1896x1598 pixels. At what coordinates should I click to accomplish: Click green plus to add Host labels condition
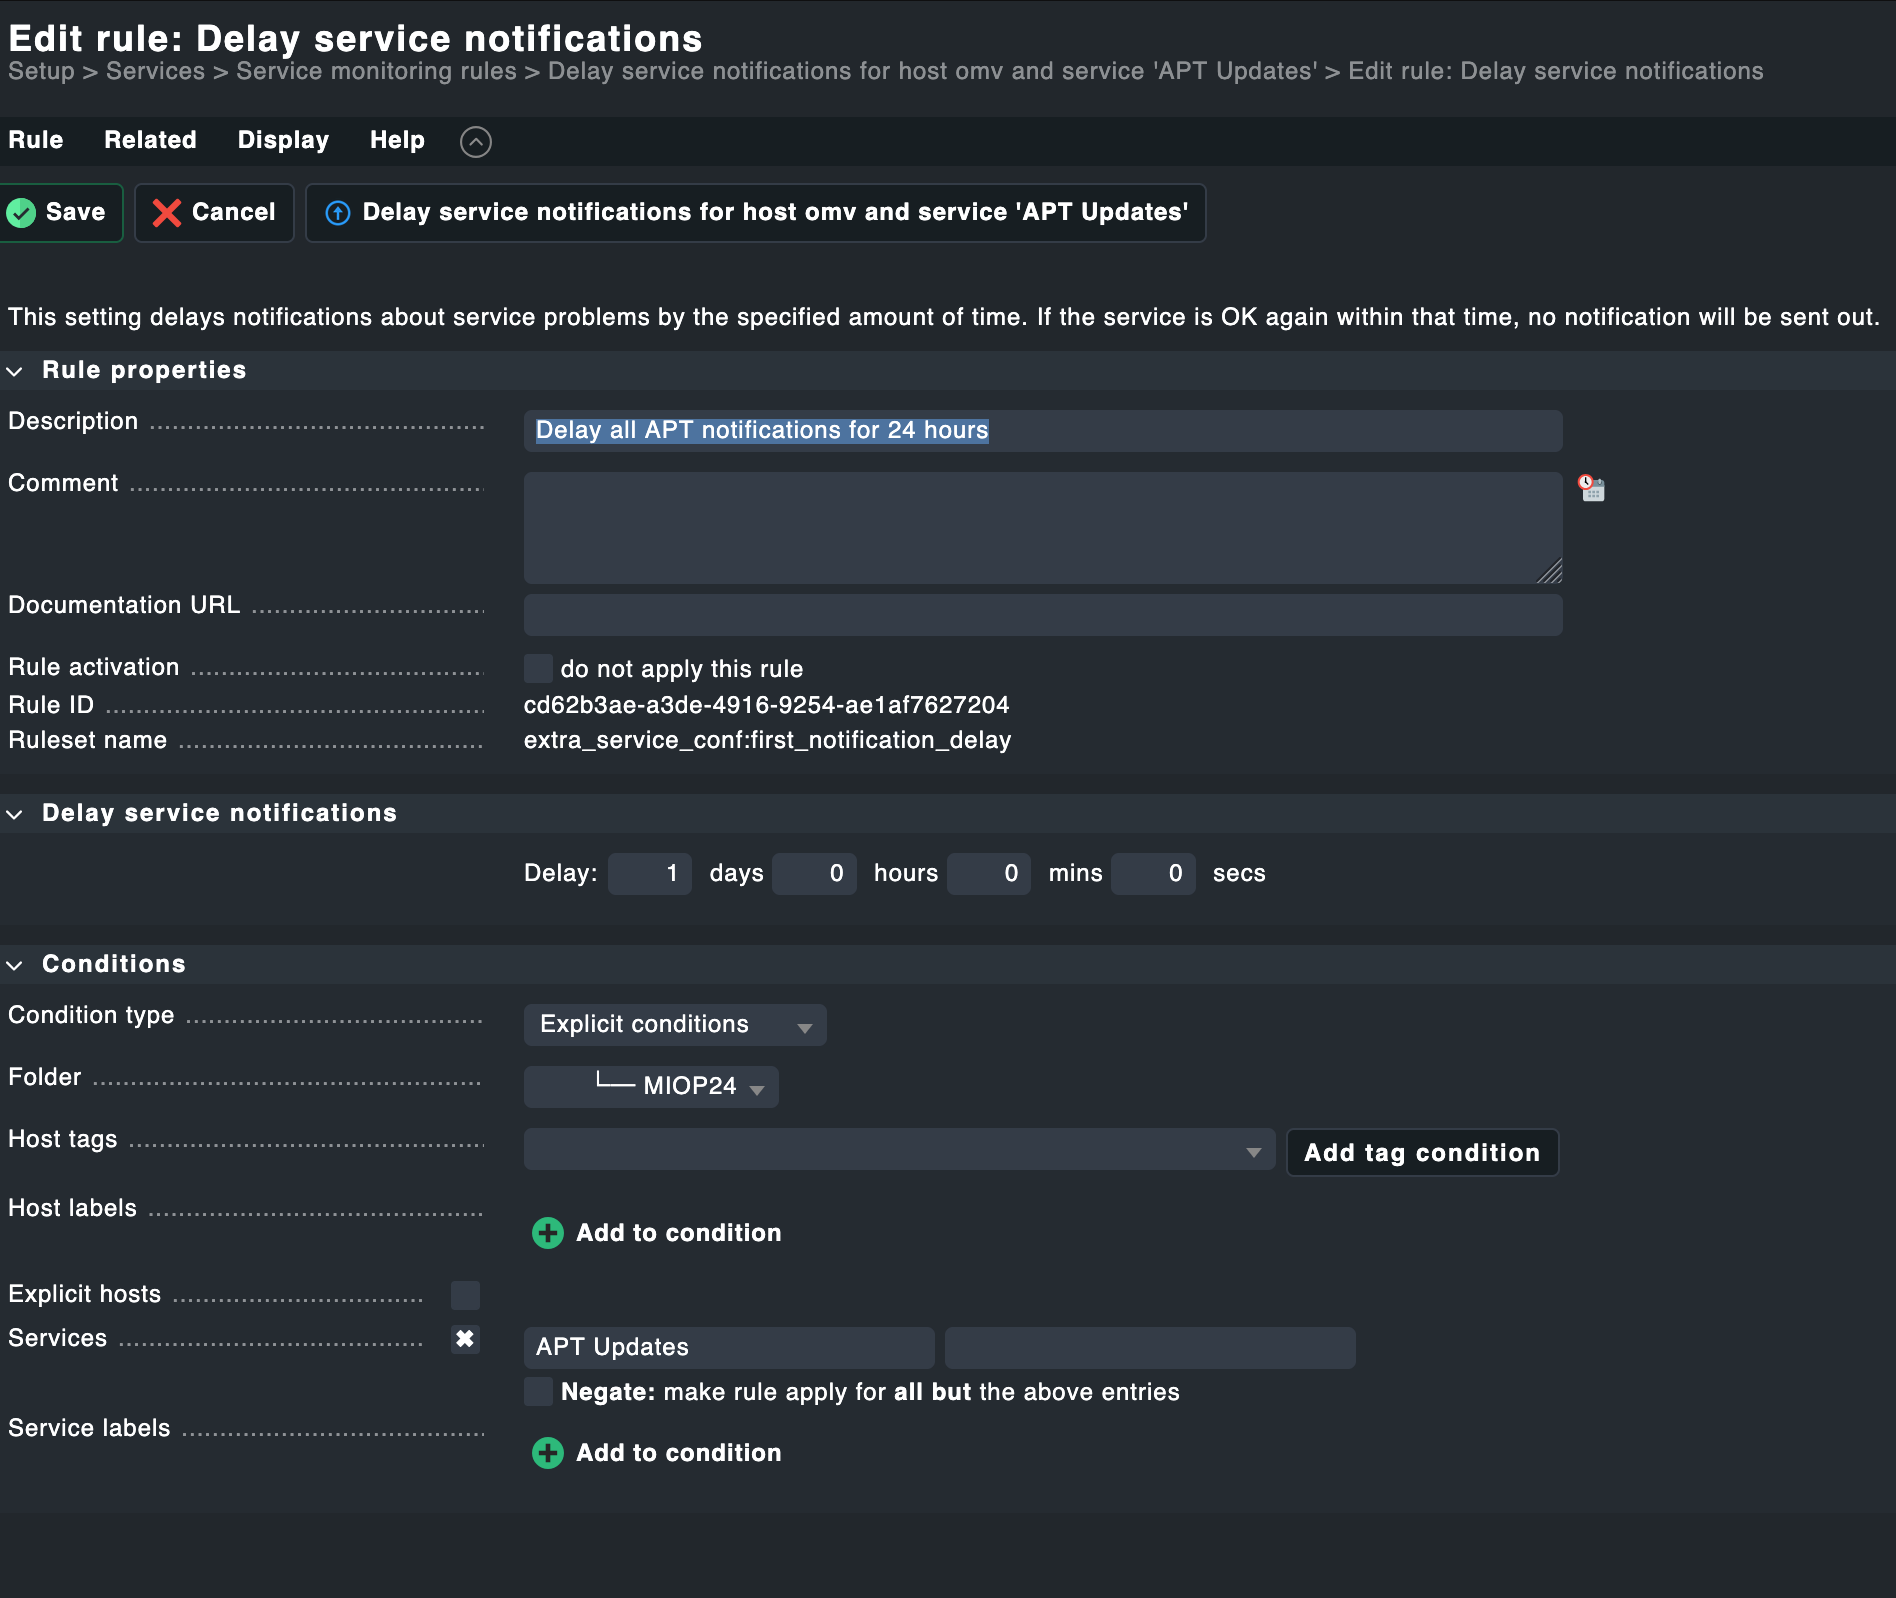(x=547, y=1233)
